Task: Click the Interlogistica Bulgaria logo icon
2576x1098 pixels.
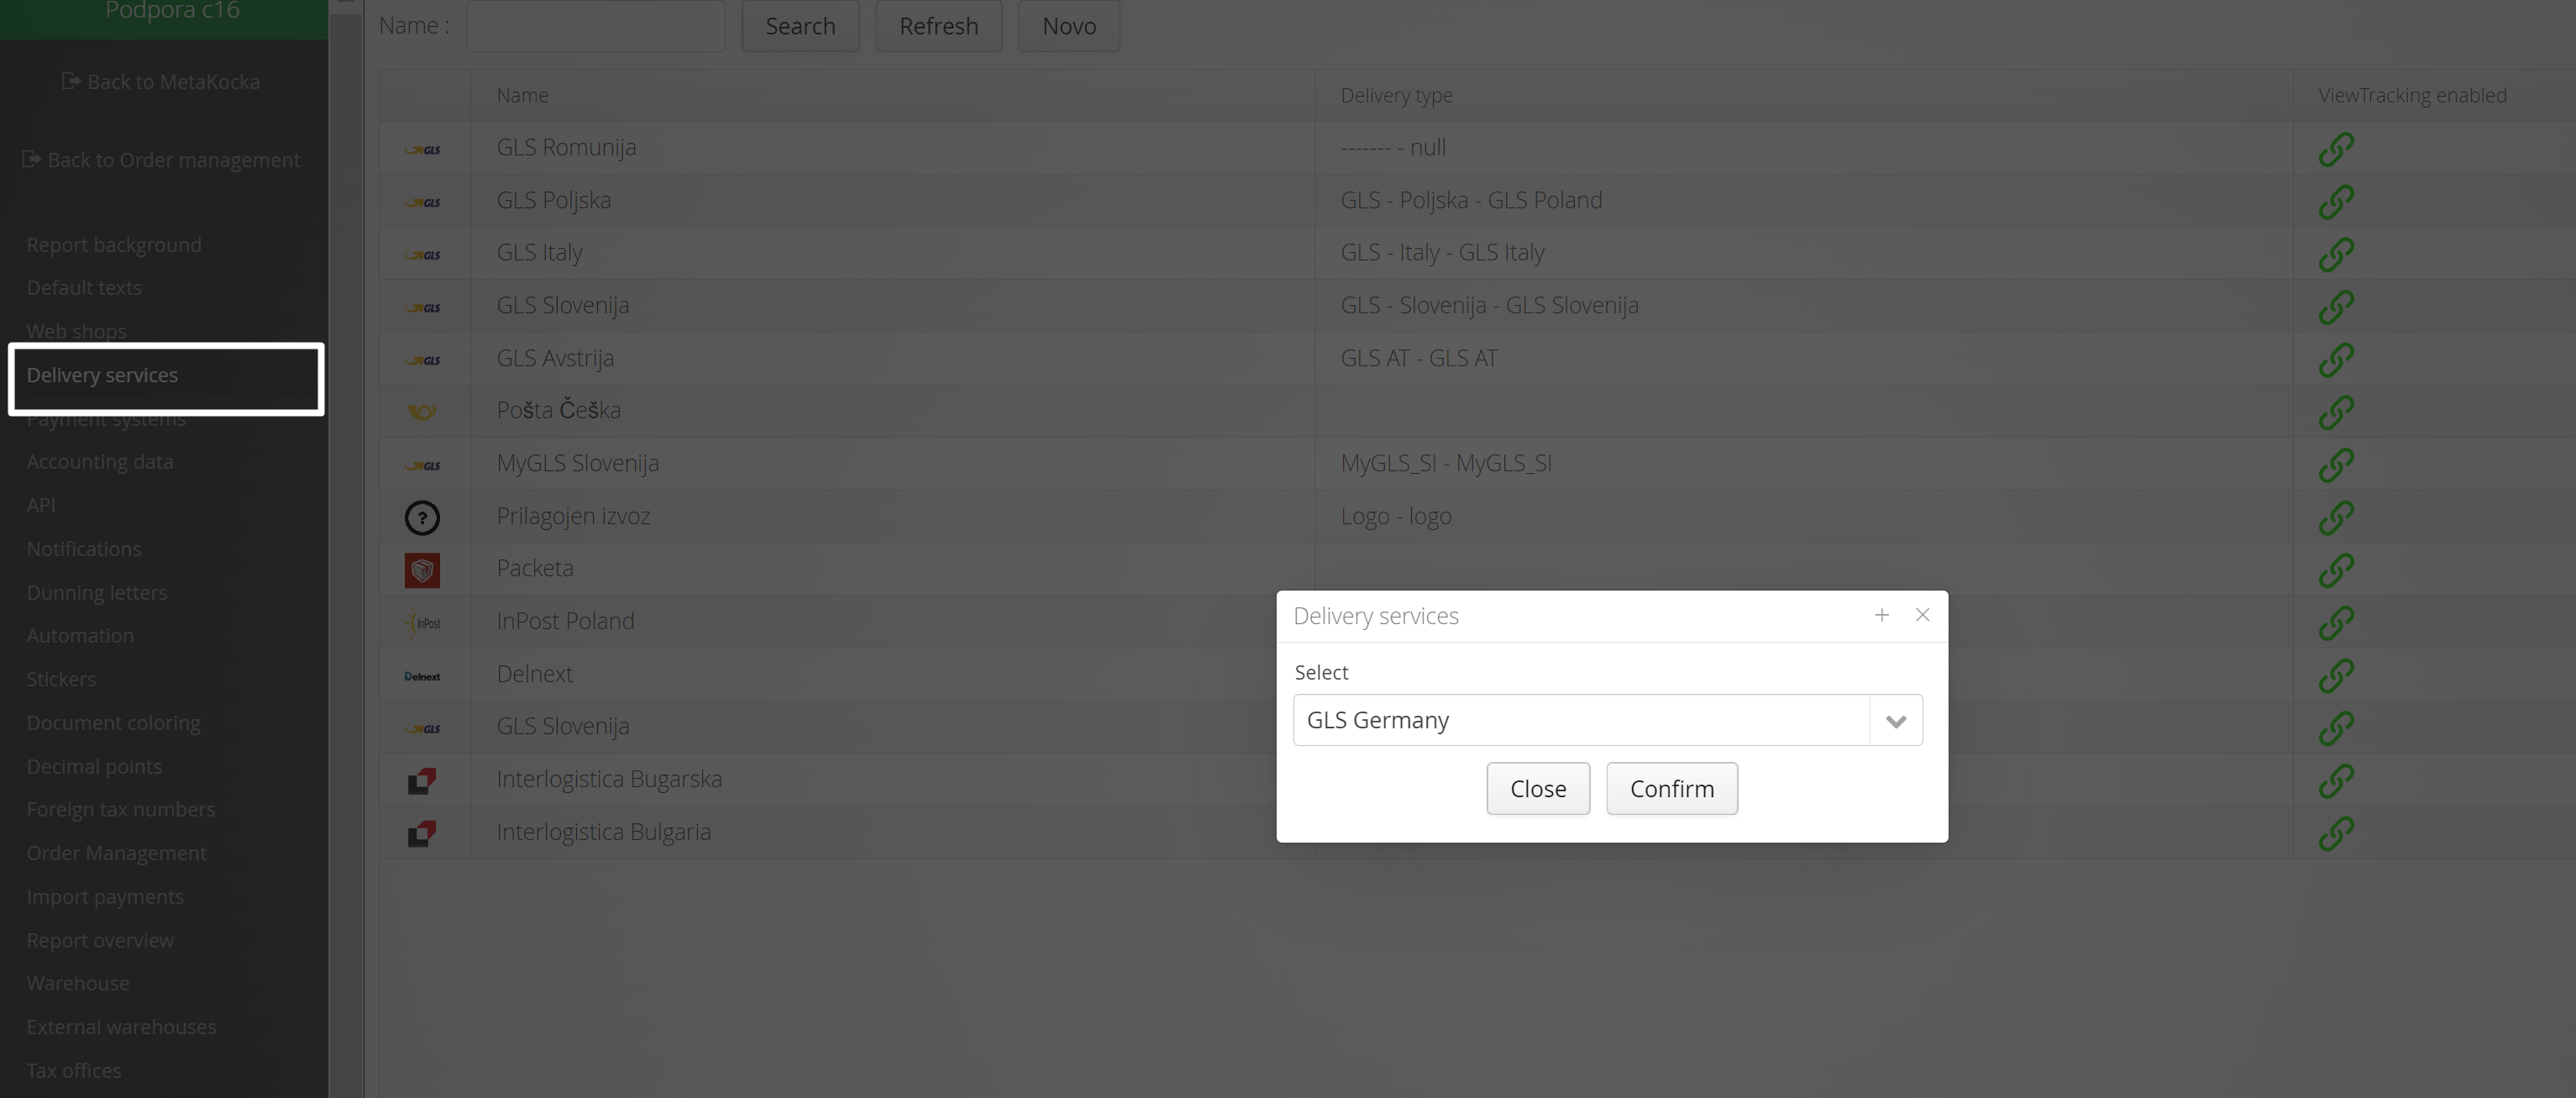Action: pyautogui.click(x=422, y=832)
